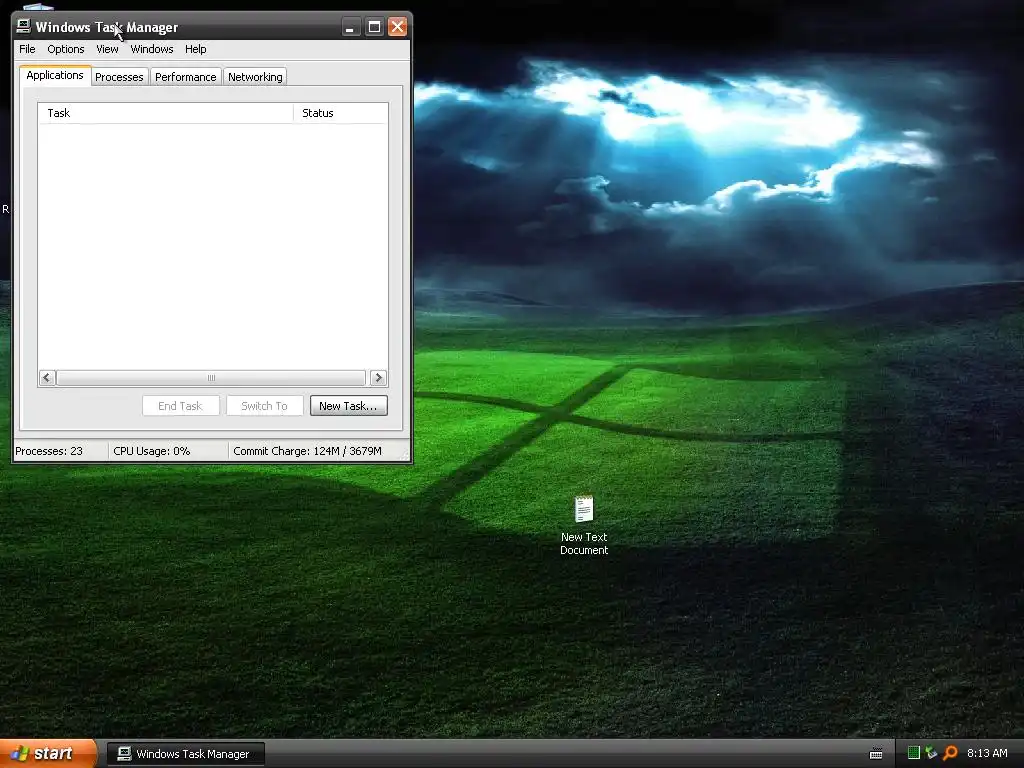Click the 'Commit Charge: 124M / 3679M' status text
The image size is (1024, 768).
(x=308, y=451)
